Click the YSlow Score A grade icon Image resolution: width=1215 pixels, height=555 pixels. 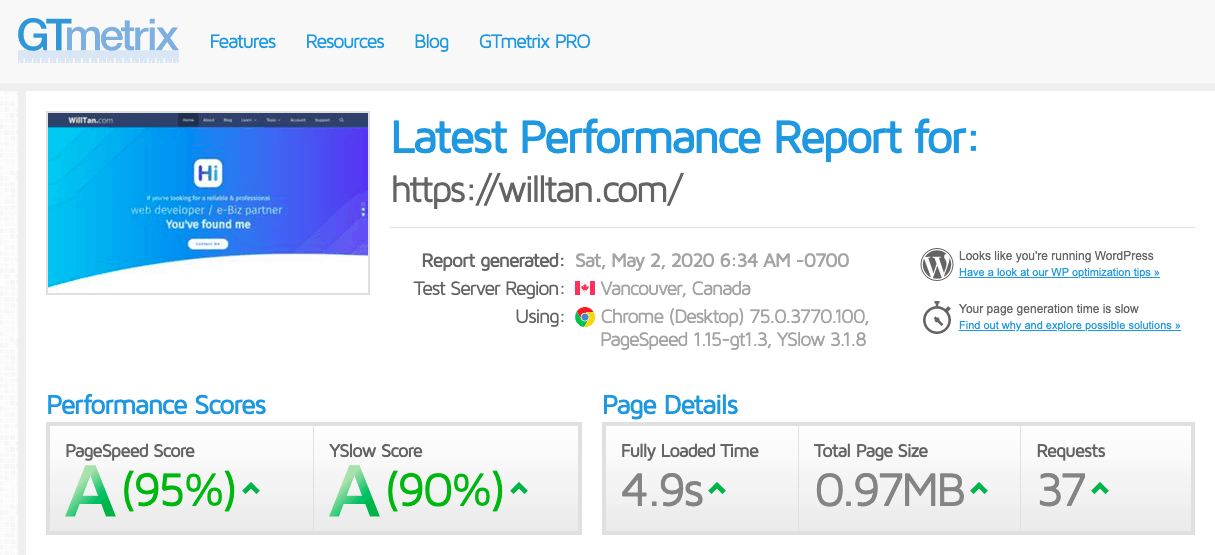coord(355,491)
